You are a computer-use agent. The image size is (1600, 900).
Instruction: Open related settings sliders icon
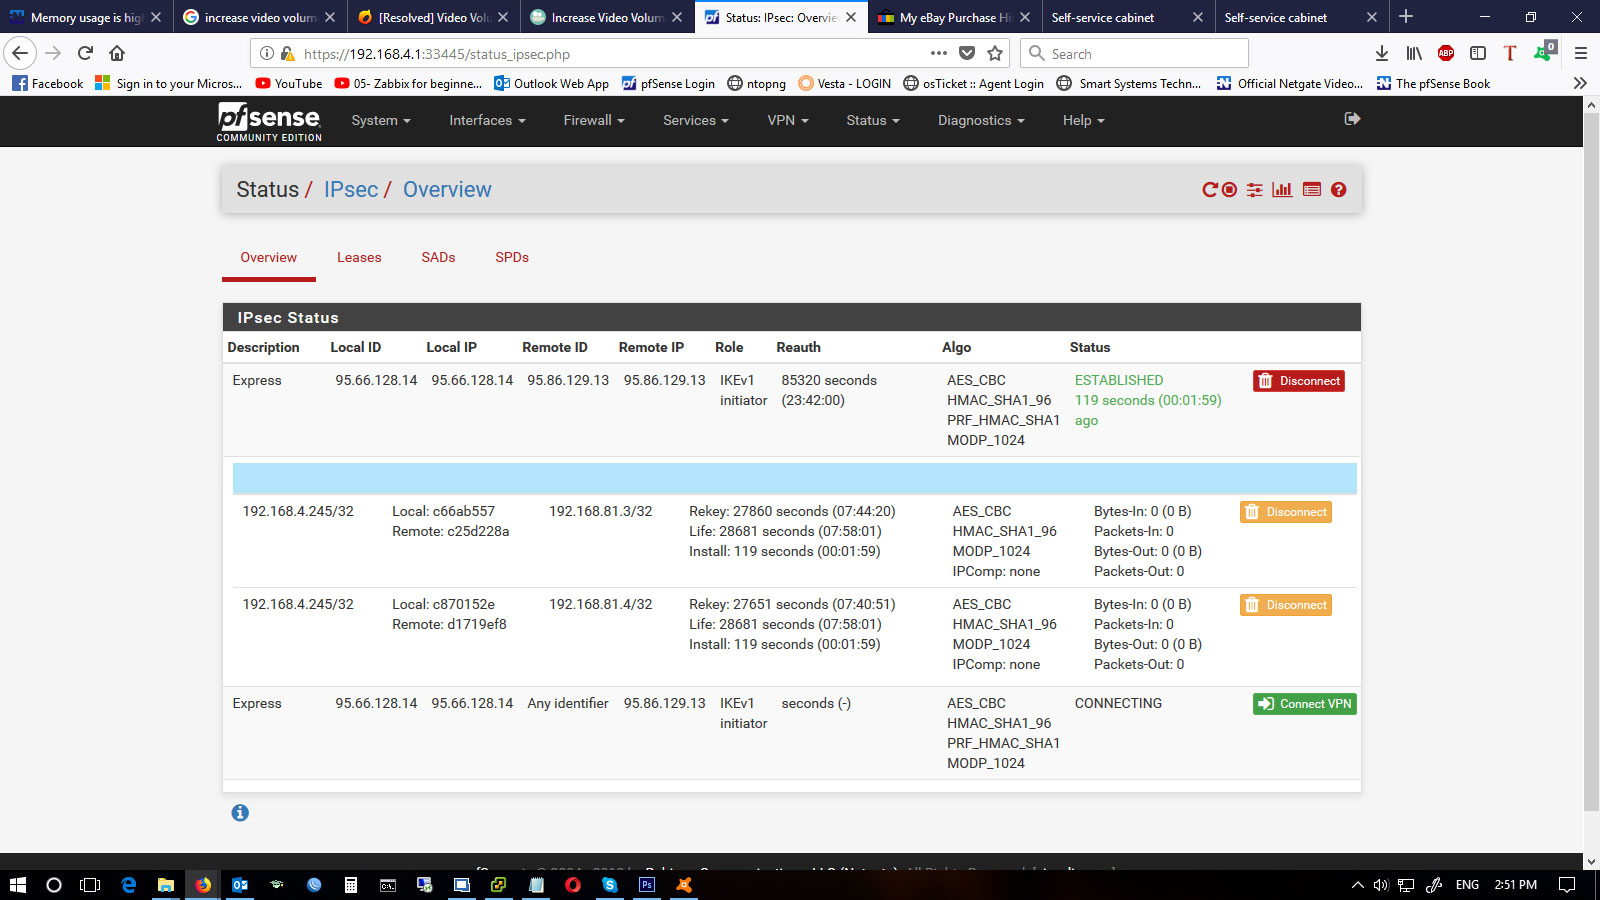pyautogui.click(x=1254, y=190)
